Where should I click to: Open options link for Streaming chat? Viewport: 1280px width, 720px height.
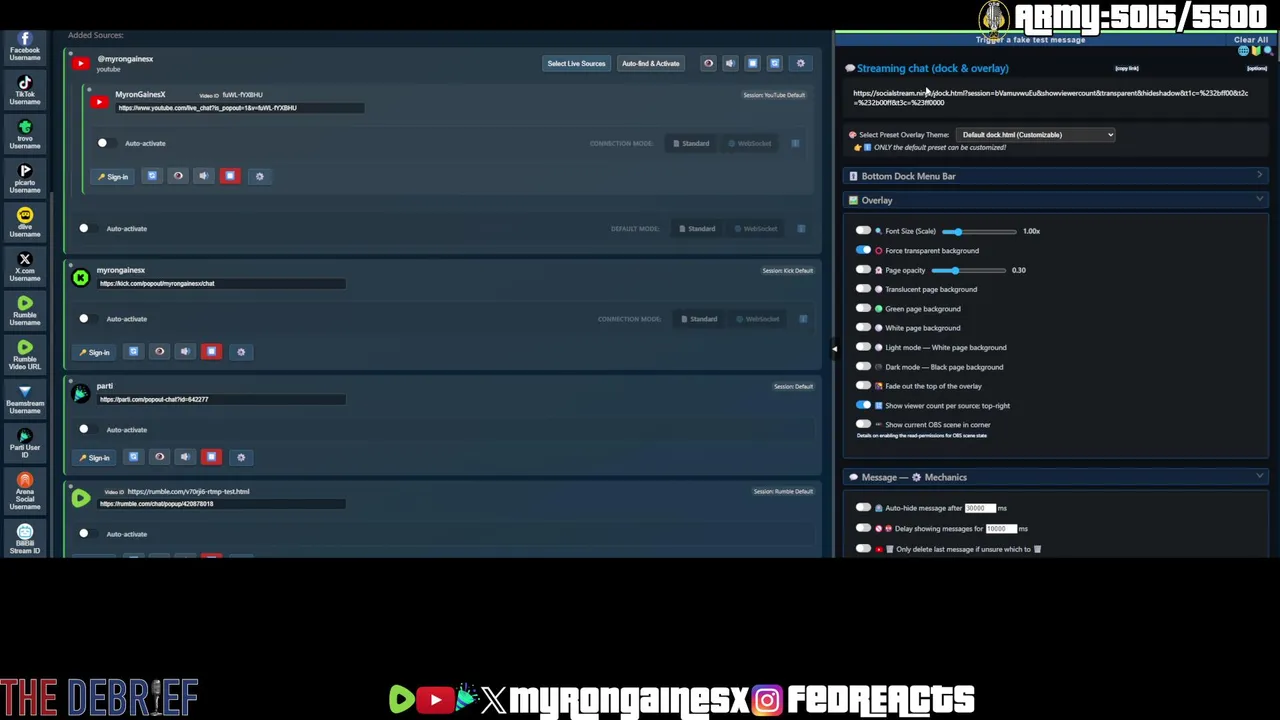click(x=1257, y=68)
